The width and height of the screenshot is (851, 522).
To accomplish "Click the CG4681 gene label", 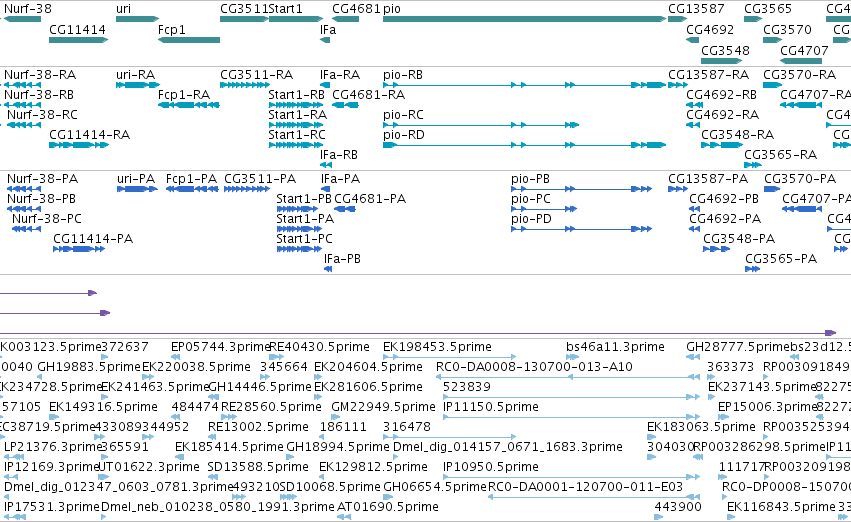I will click(x=356, y=9).
